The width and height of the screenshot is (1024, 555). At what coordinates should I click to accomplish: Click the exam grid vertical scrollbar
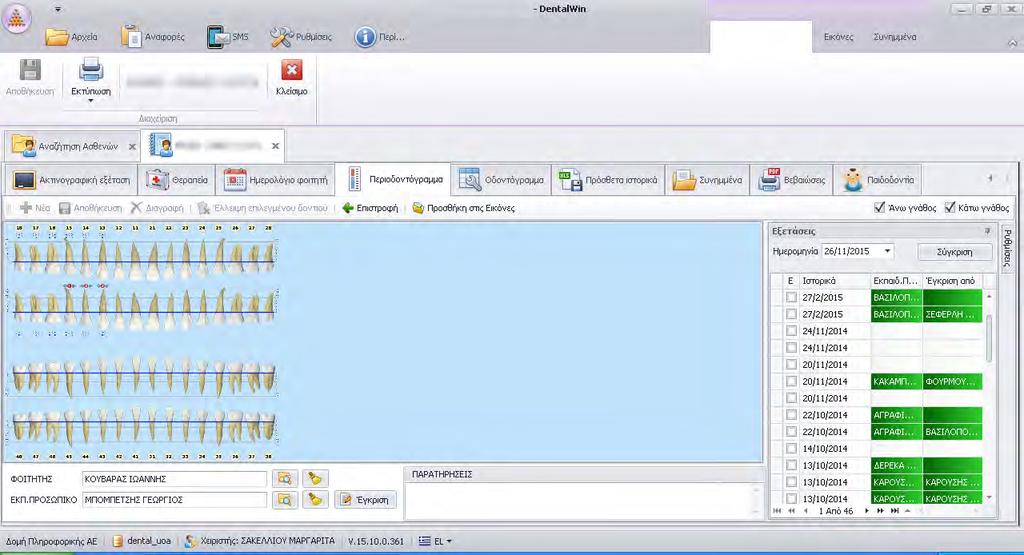coord(989,340)
